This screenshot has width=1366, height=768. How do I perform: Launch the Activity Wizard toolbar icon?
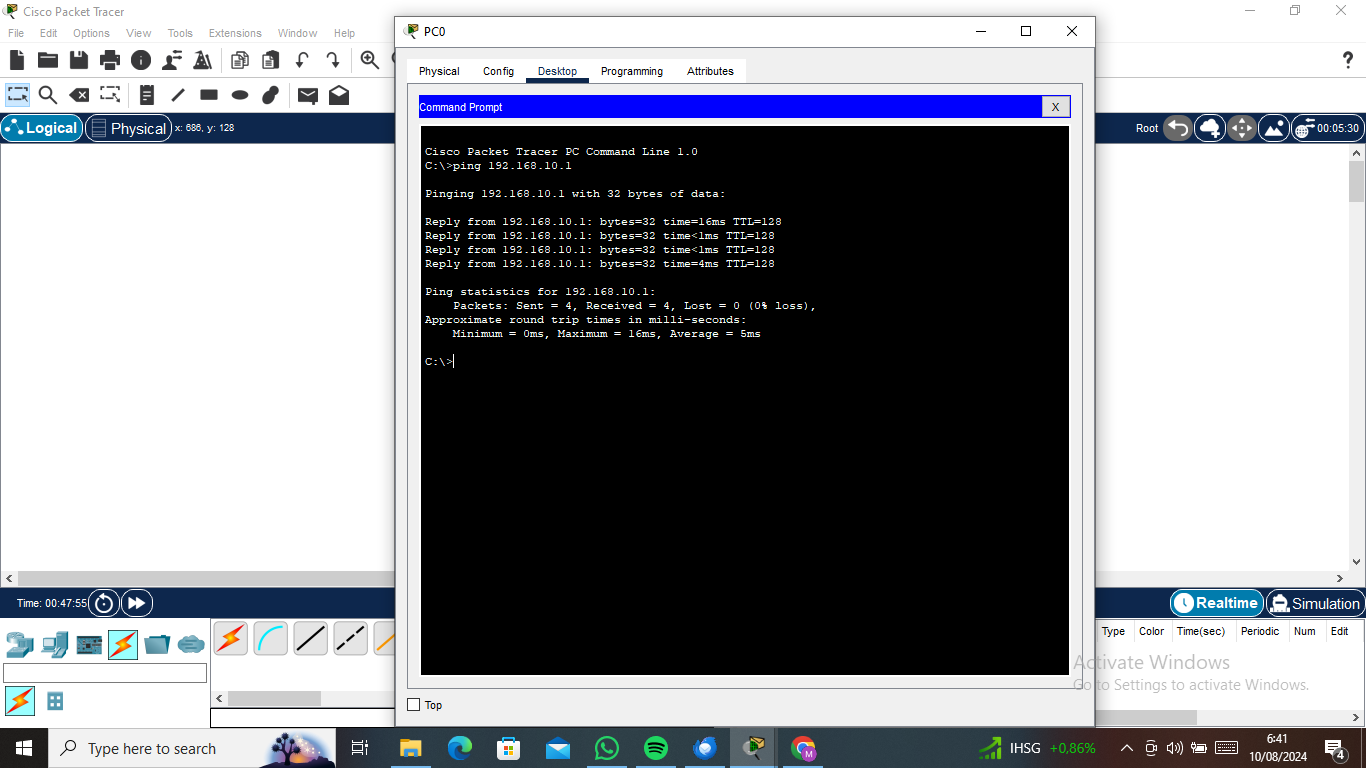[x=203, y=60]
